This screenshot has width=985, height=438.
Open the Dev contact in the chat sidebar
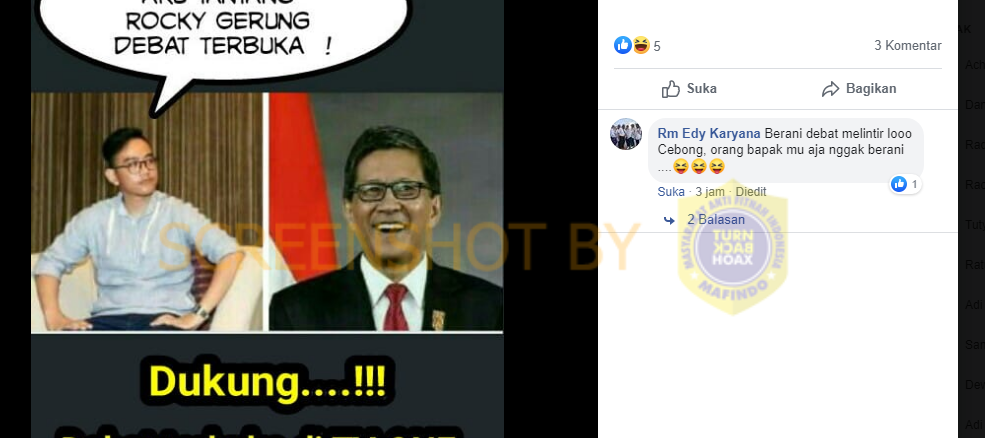click(974, 385)
